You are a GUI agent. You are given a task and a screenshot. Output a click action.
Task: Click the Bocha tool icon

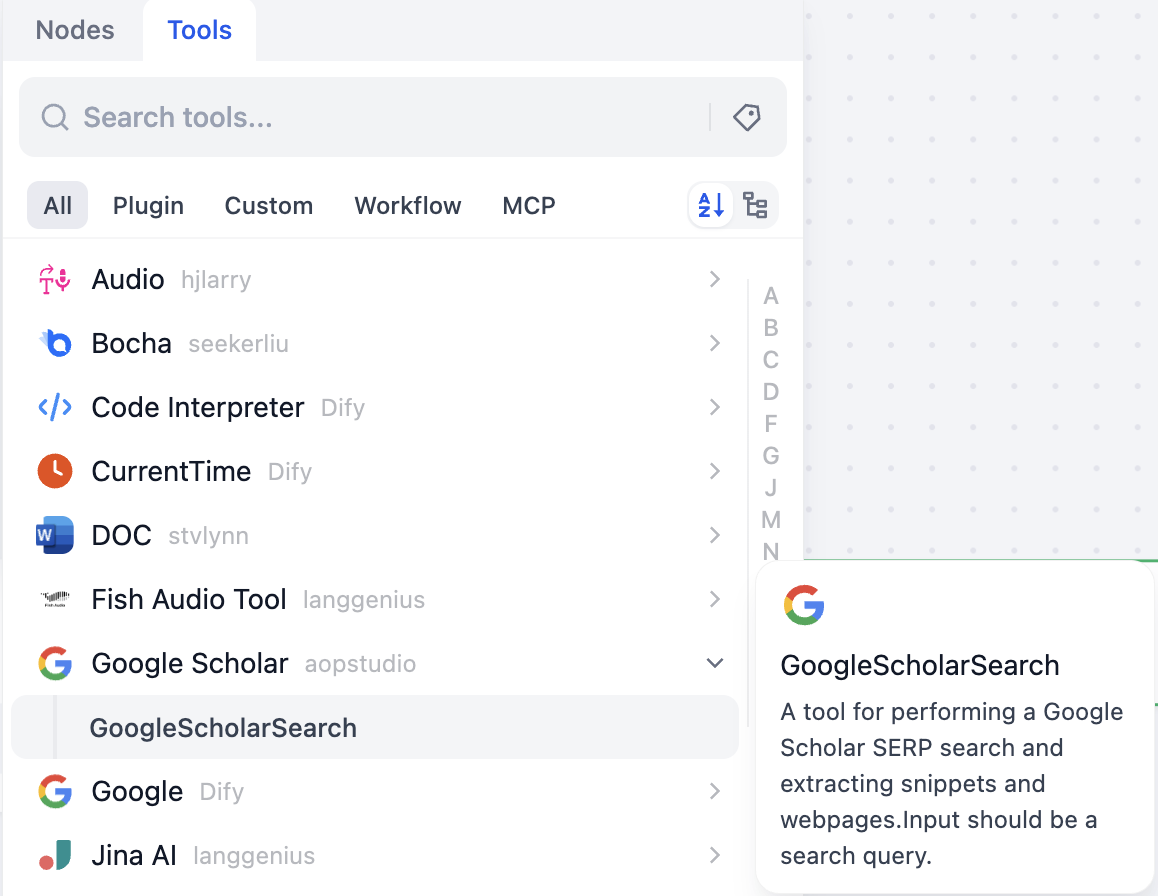click(55, 344)
